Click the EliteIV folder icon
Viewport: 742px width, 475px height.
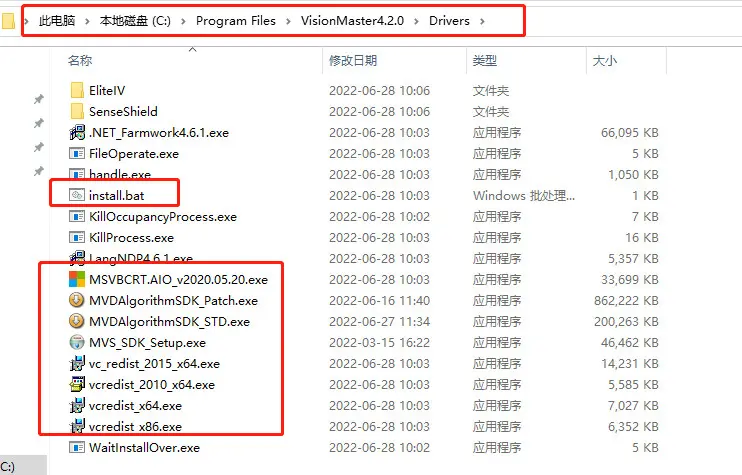point(77,90)
